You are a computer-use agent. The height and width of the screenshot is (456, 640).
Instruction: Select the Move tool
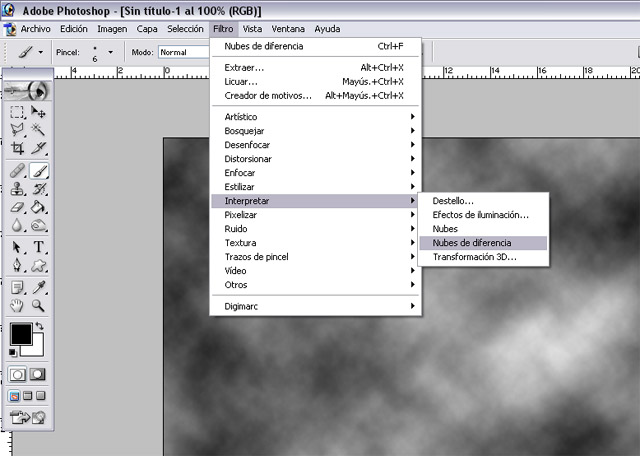point(39,112)
